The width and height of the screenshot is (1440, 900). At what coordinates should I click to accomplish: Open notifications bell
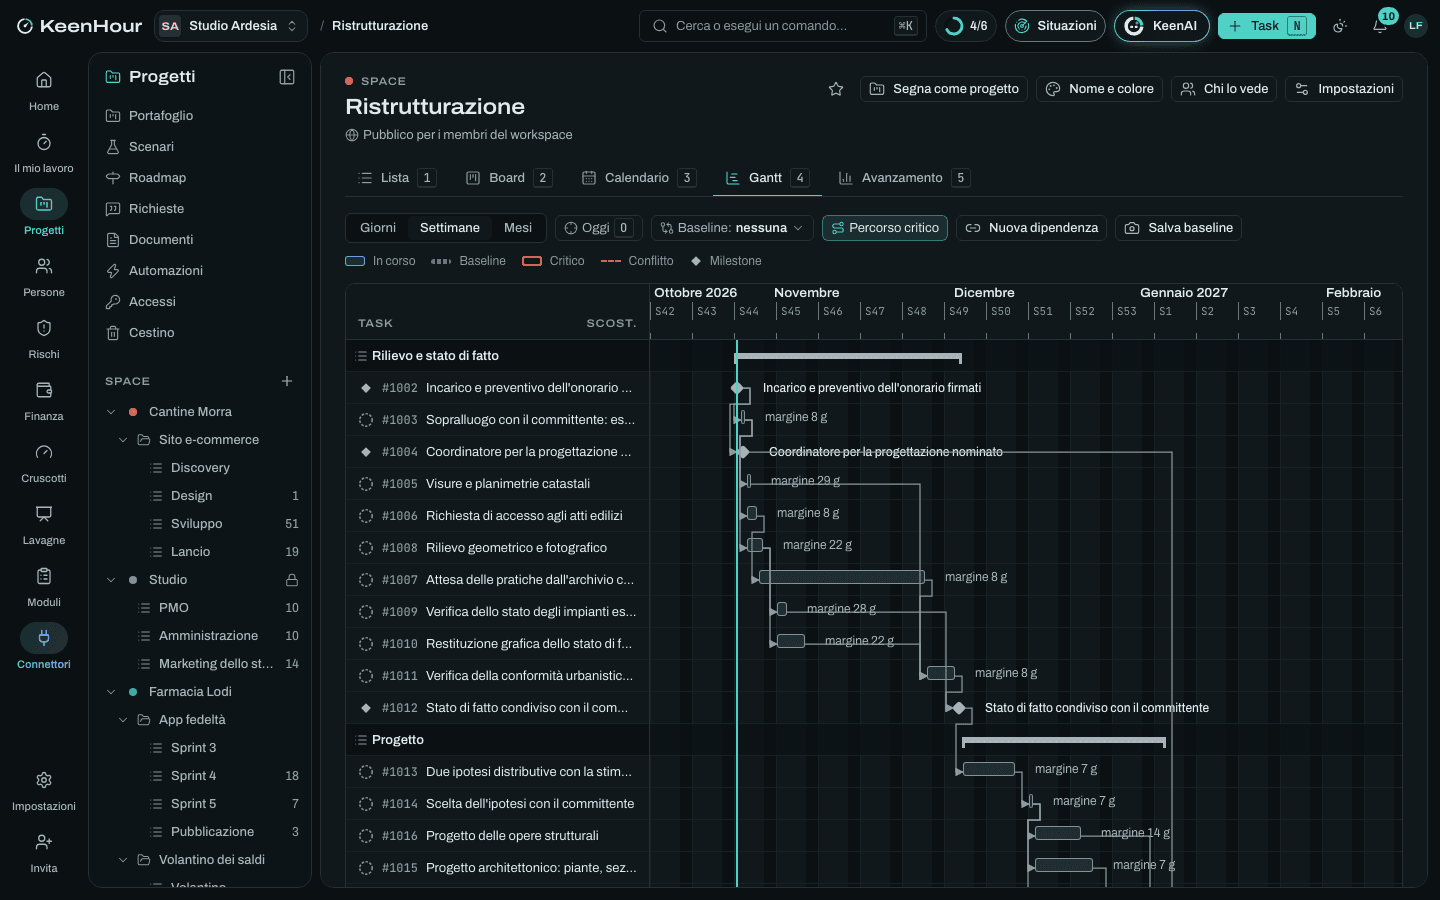[x=1380, y=26]
